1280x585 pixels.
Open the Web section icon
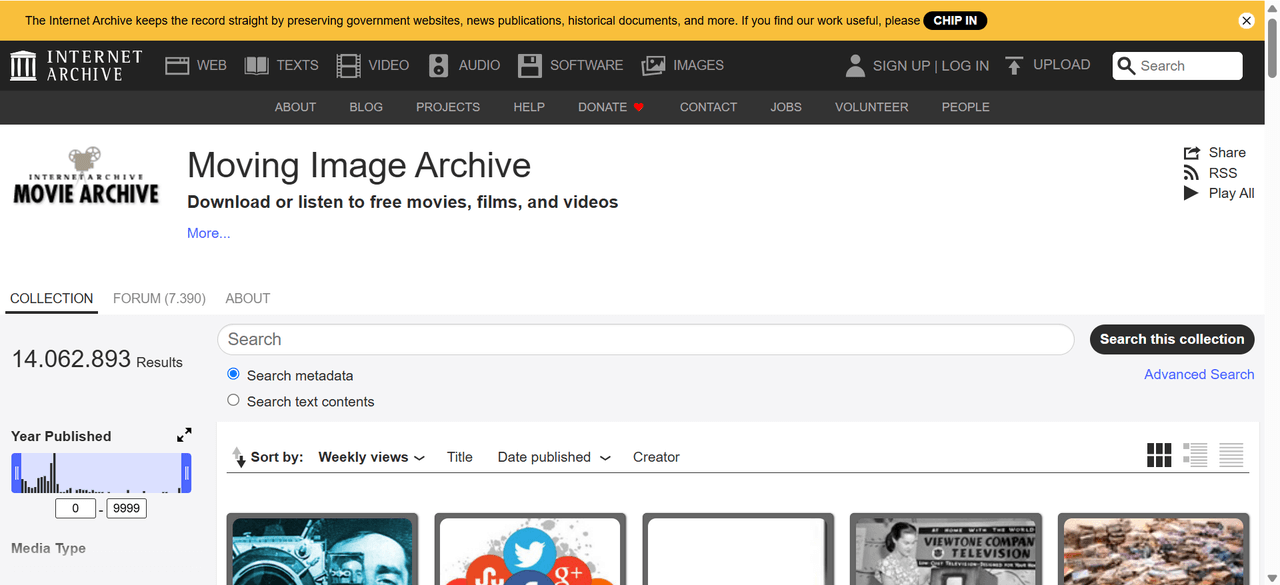click(x=177, y=66)
